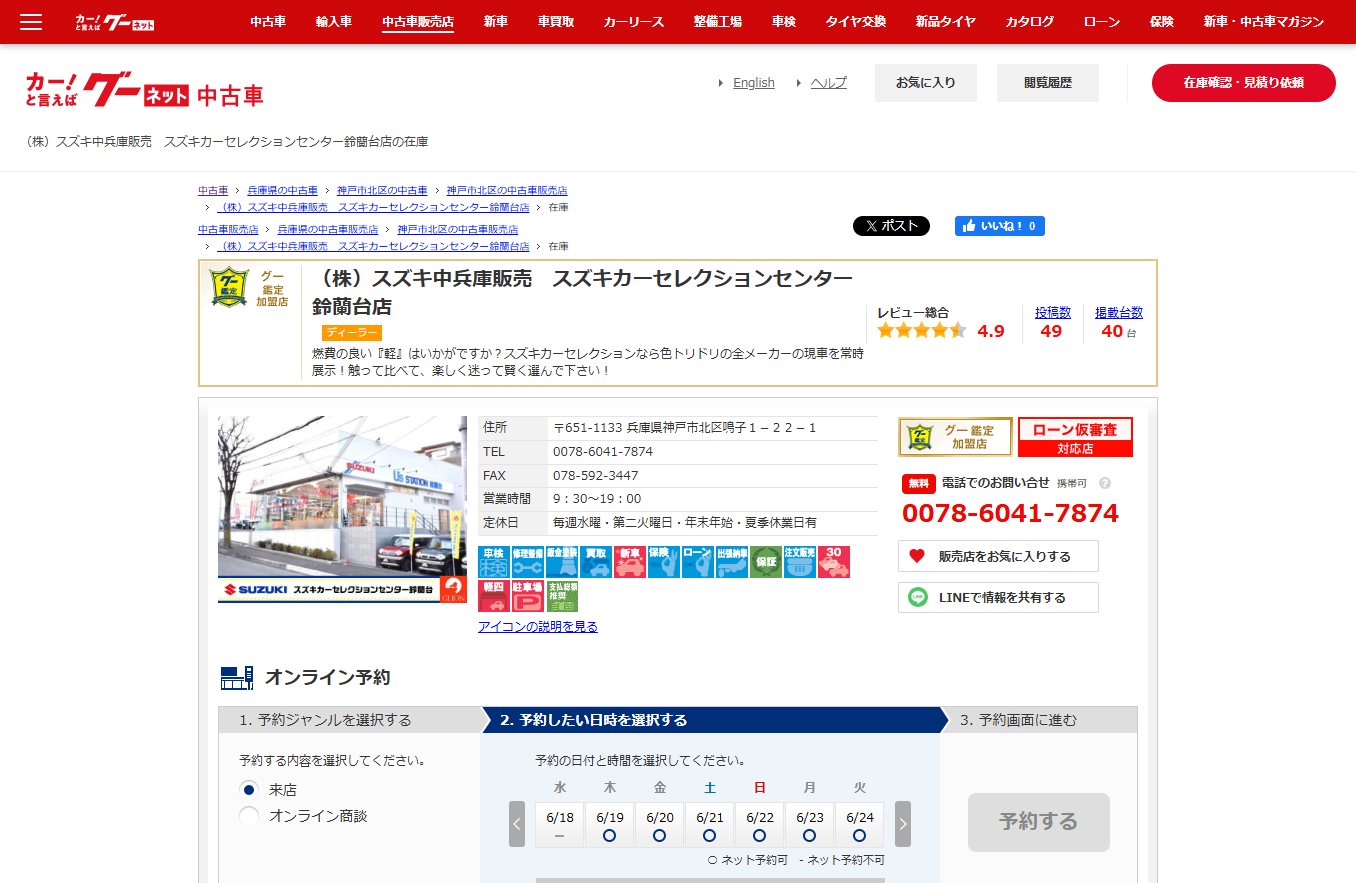
Task: Open the 掲載台数 link
Action: pos(1119,312)
